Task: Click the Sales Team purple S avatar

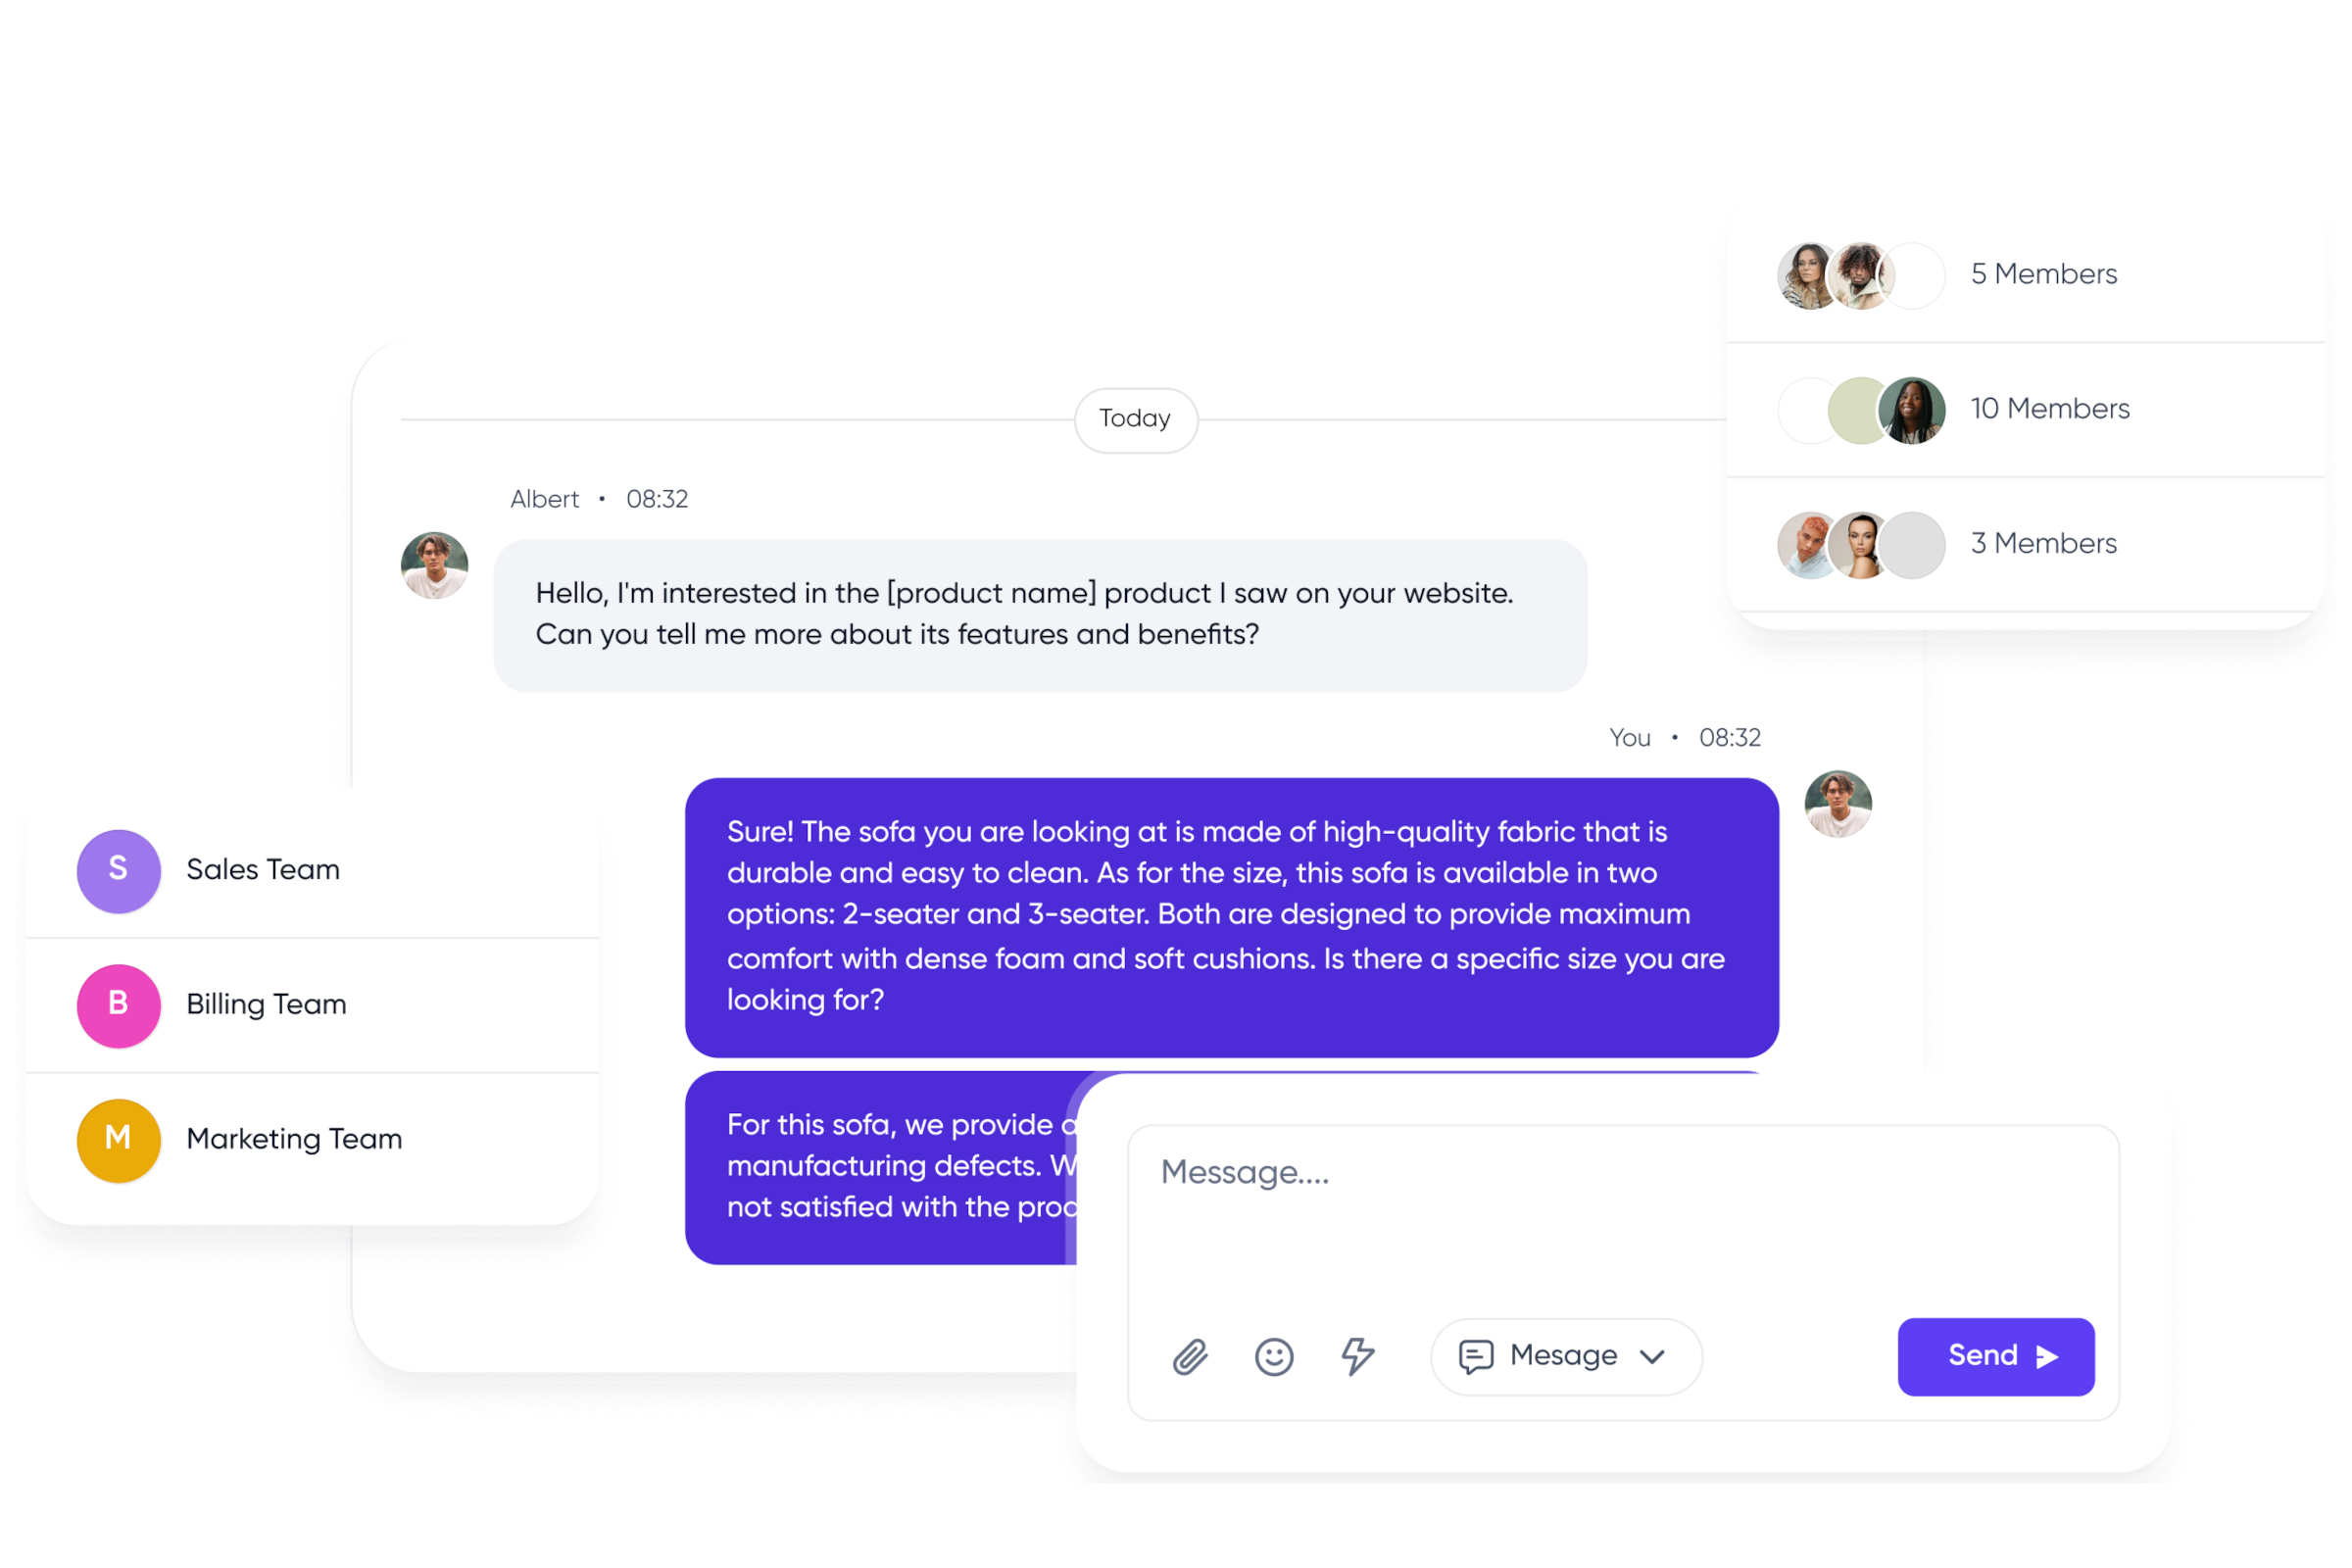Action: coord(119,871)
